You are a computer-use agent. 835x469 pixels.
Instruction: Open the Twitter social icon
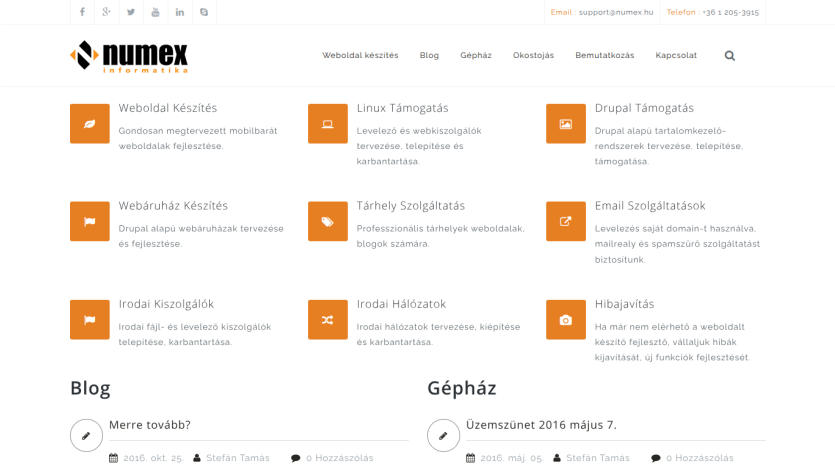point(131,12)
